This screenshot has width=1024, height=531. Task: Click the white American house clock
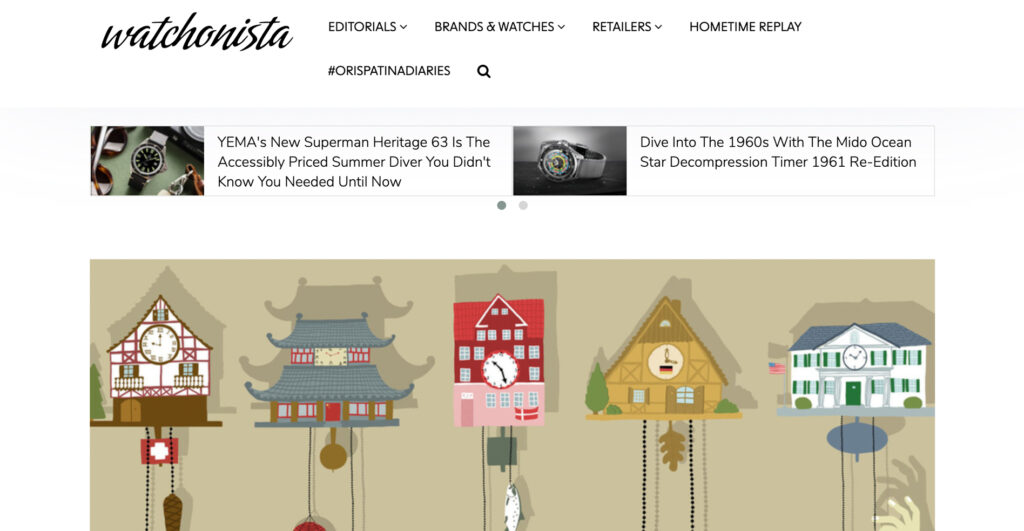[x=856, y=369]
